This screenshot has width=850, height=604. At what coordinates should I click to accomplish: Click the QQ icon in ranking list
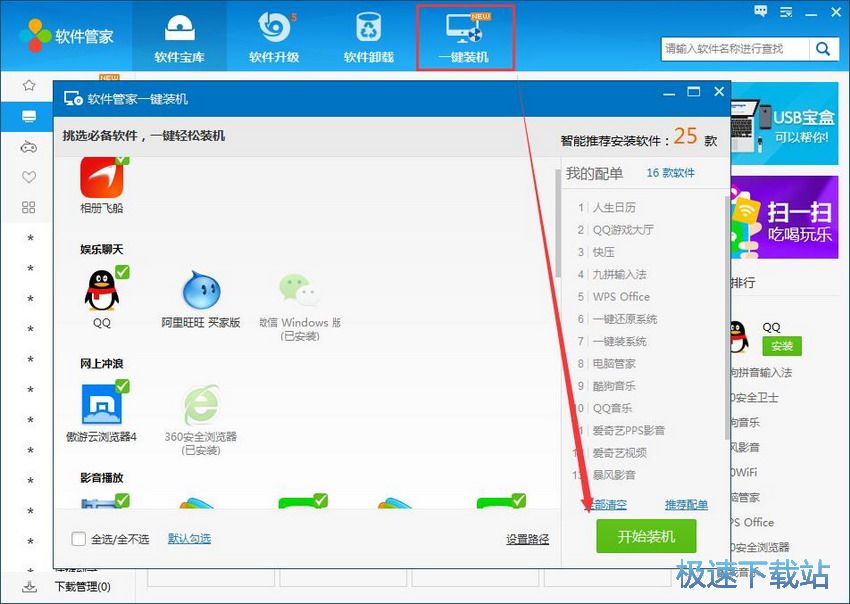click(x=739, y=336)
